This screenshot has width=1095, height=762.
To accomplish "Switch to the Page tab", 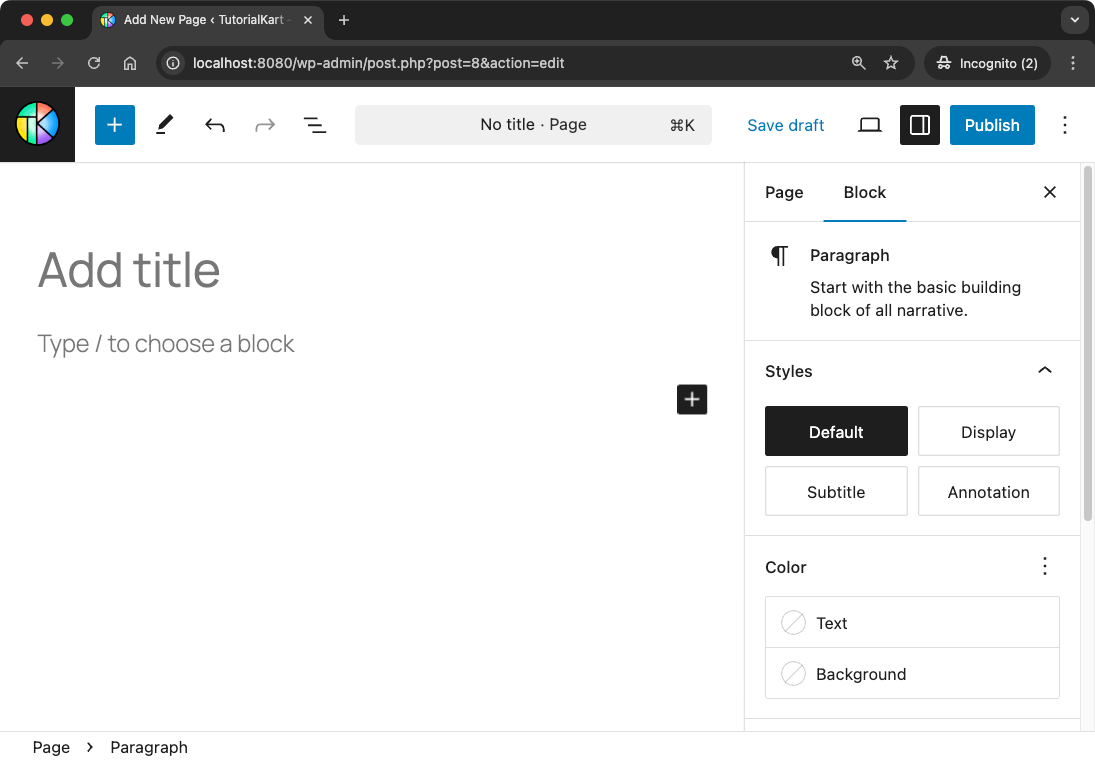I will [784, 192].
